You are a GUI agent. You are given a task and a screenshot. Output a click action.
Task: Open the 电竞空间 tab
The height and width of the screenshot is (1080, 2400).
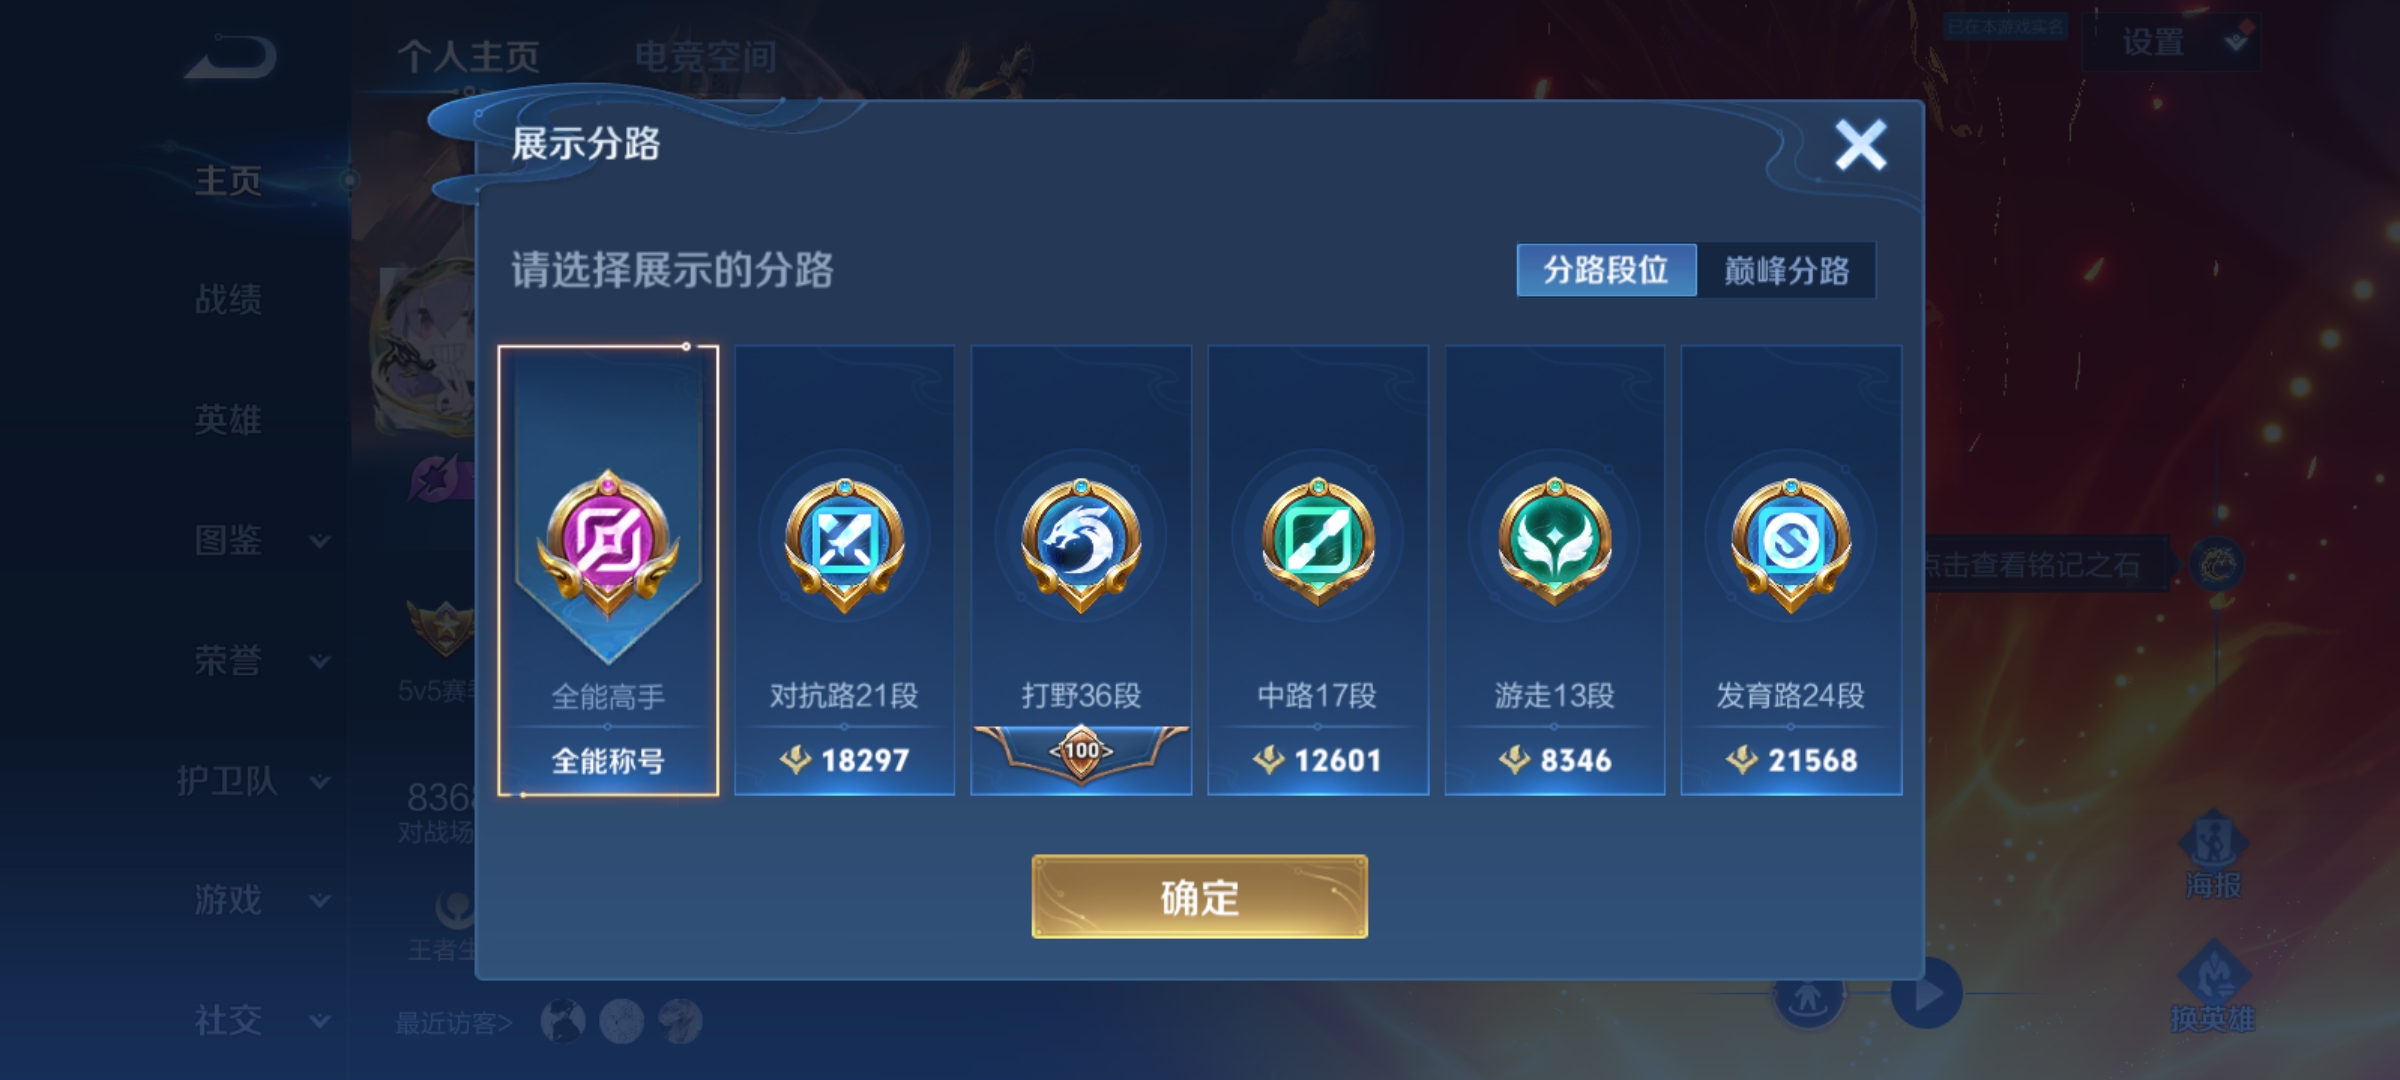706,57
